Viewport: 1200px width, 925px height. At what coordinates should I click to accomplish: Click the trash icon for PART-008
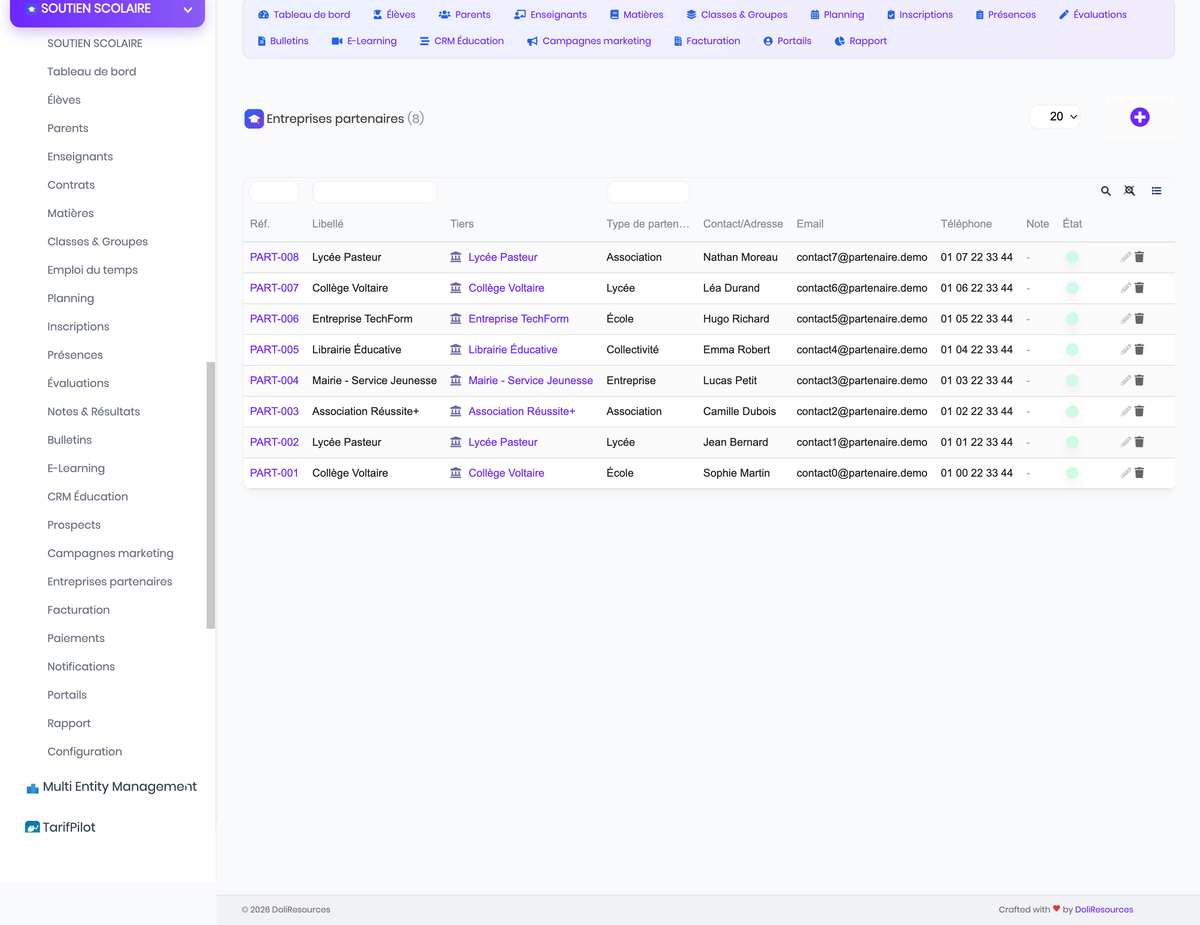coord(1139,257)
